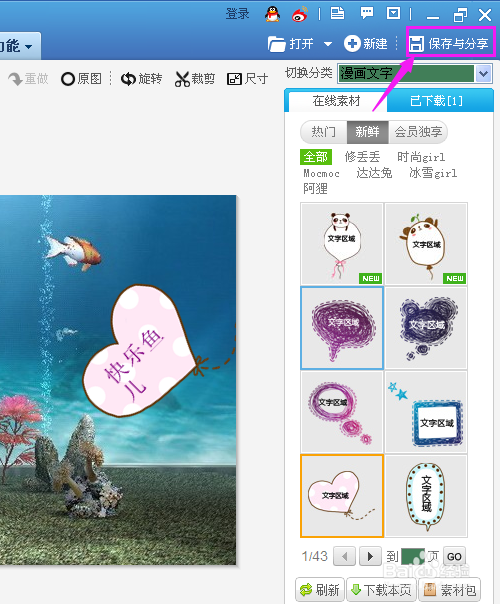Select the 裁剪 crop scissors tool

click(195, 79)
